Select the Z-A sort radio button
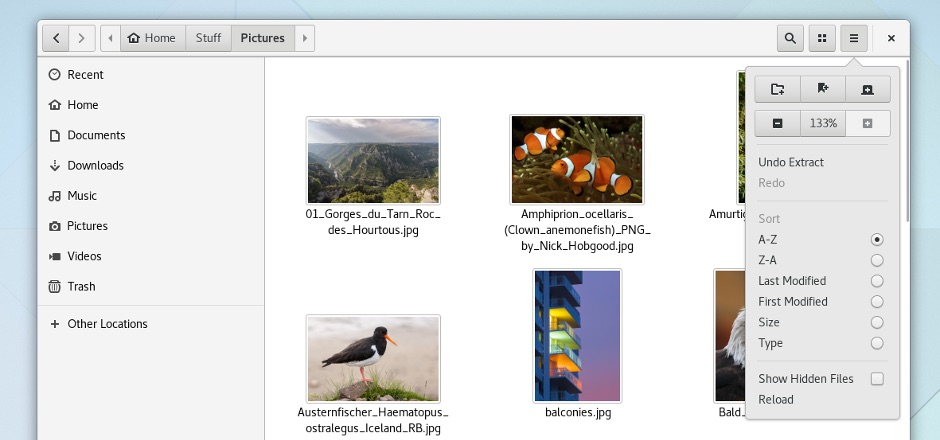The height and width of the screenshot is (440, 940). tap(877, 260)
